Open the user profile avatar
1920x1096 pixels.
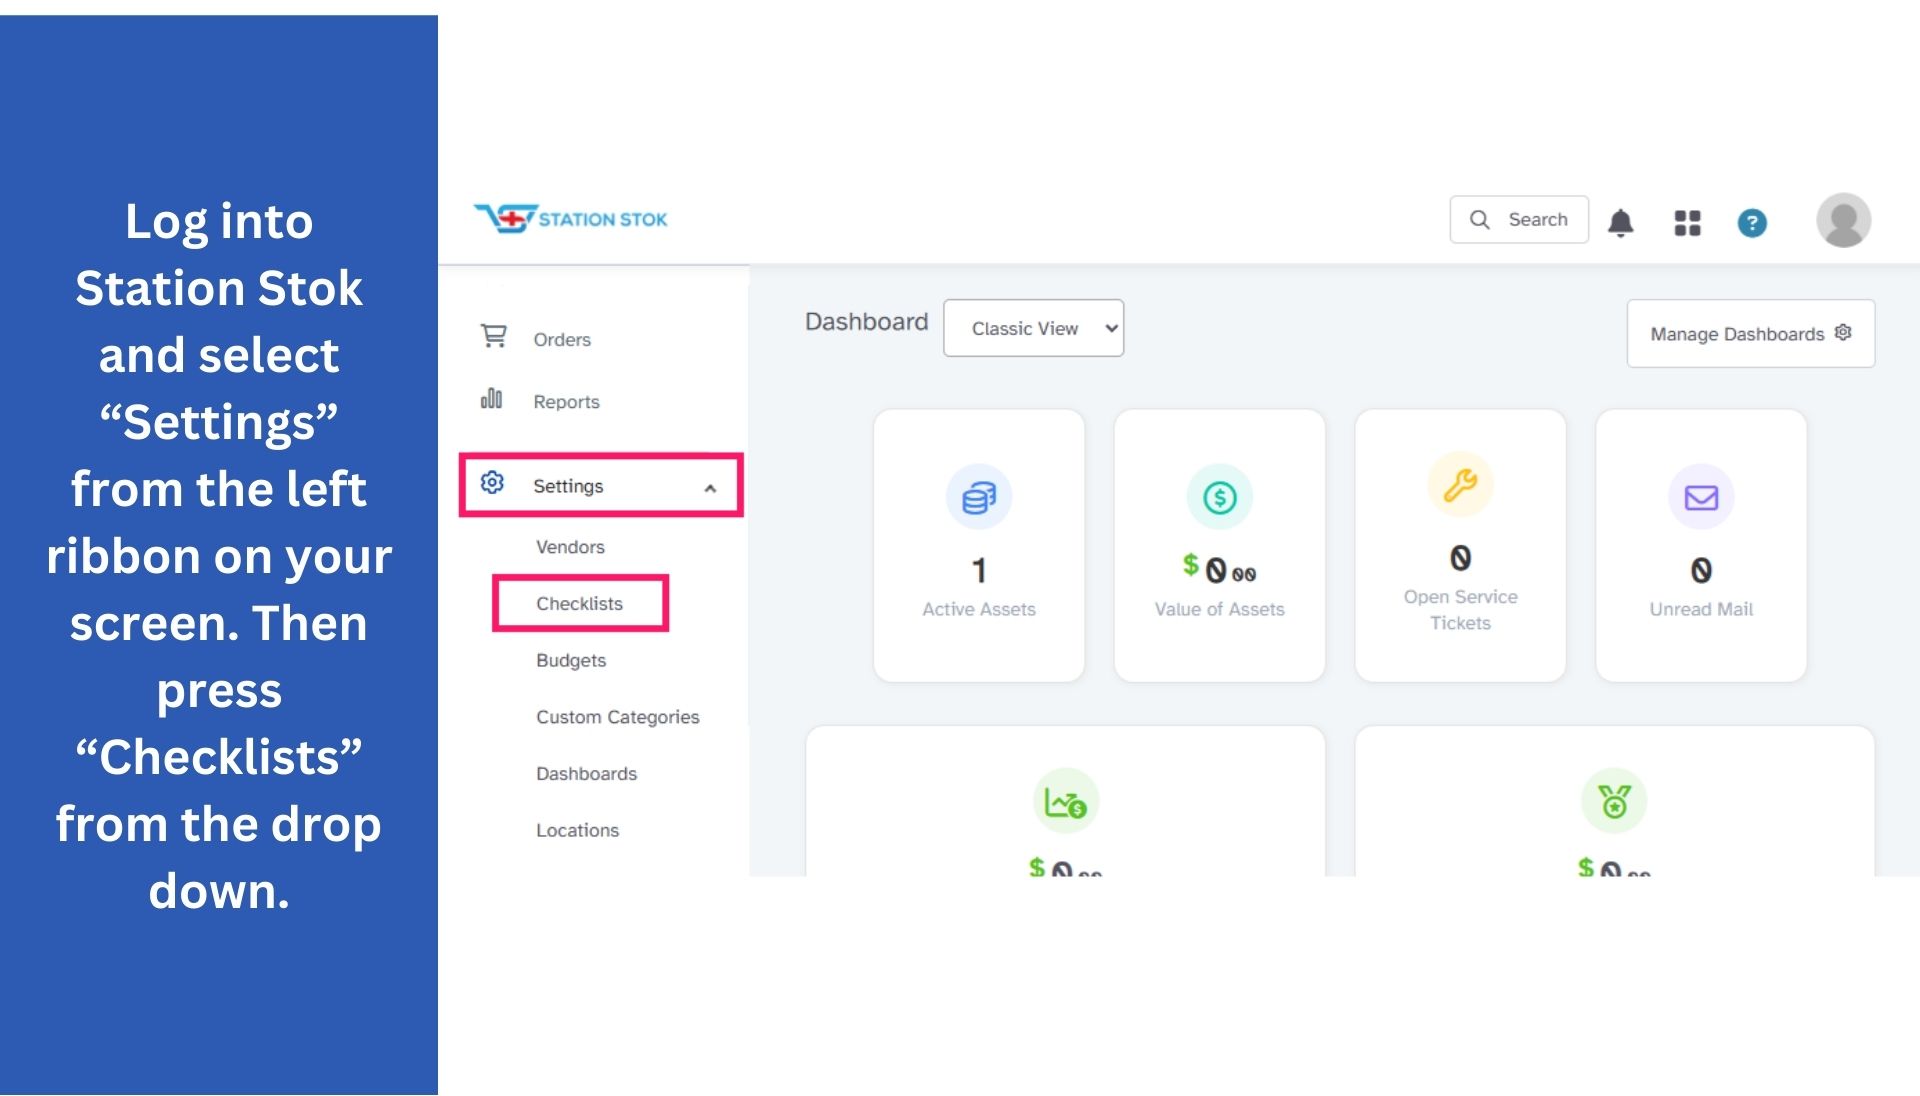[1843, 220]
